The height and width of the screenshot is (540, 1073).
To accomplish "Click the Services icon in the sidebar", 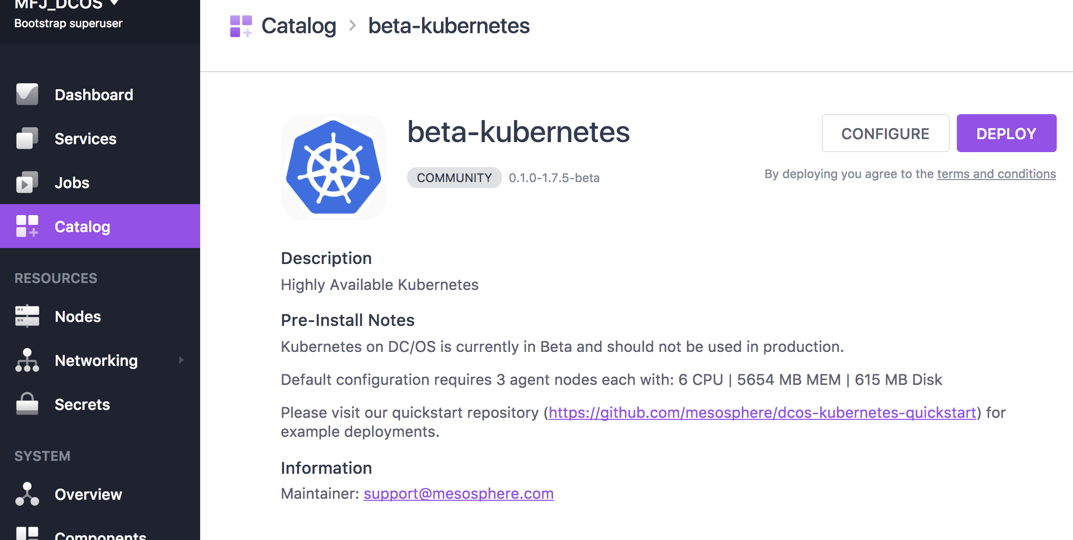I will coord(27,139).
